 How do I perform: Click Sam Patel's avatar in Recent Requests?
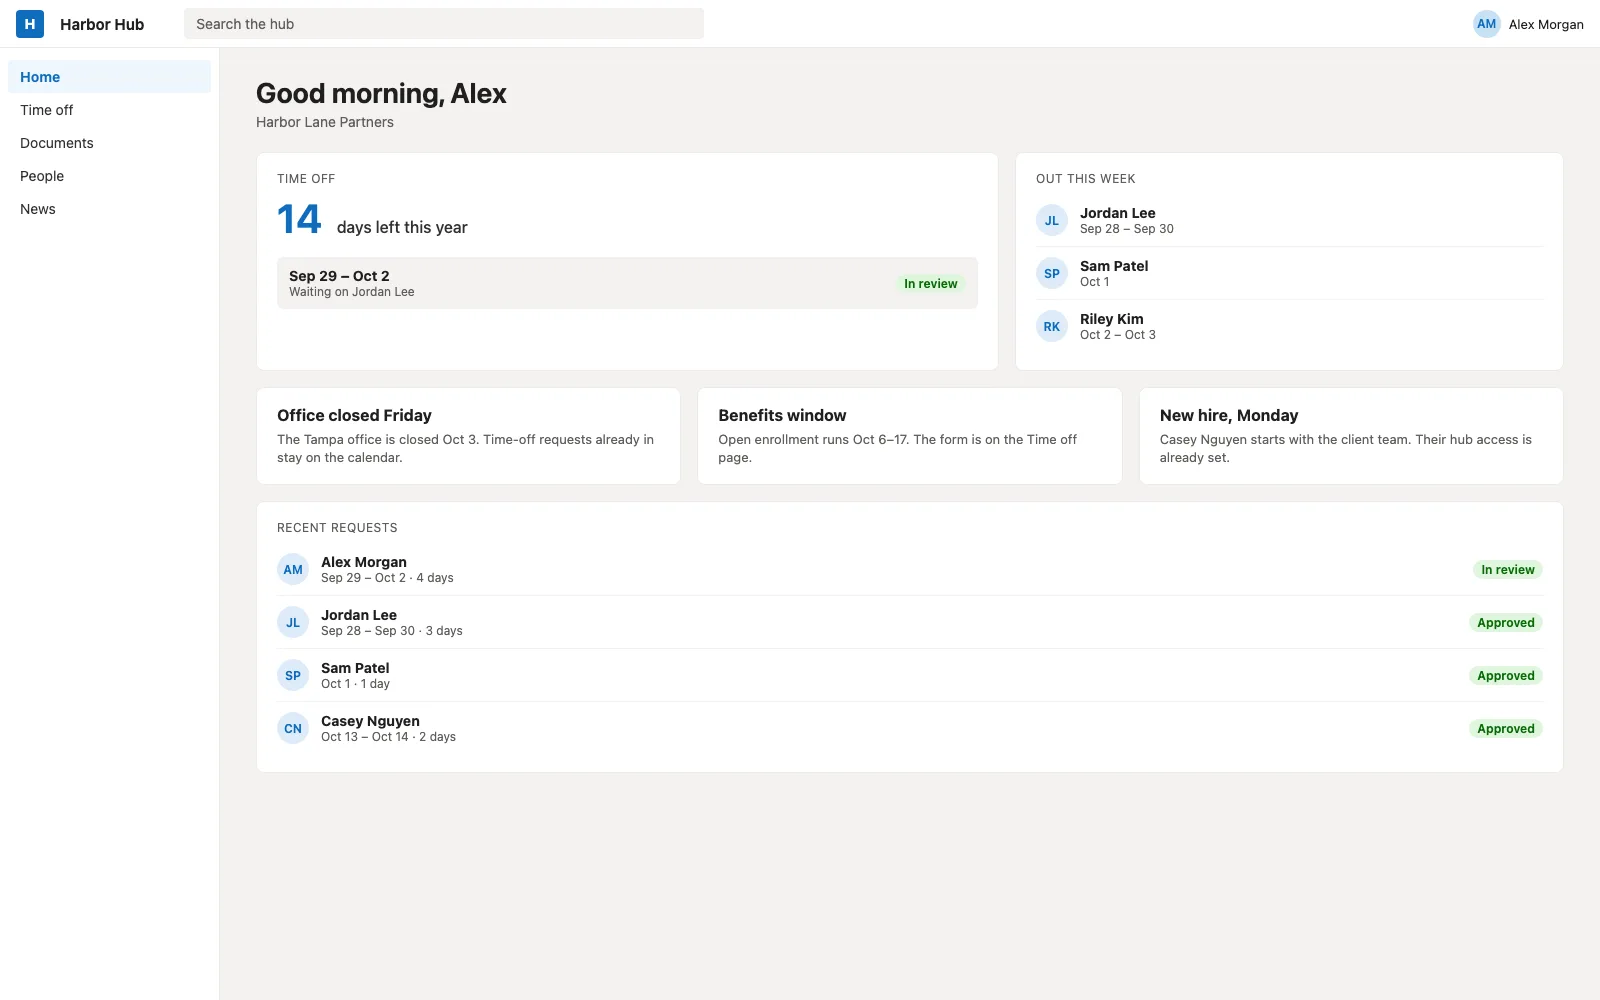293,676
